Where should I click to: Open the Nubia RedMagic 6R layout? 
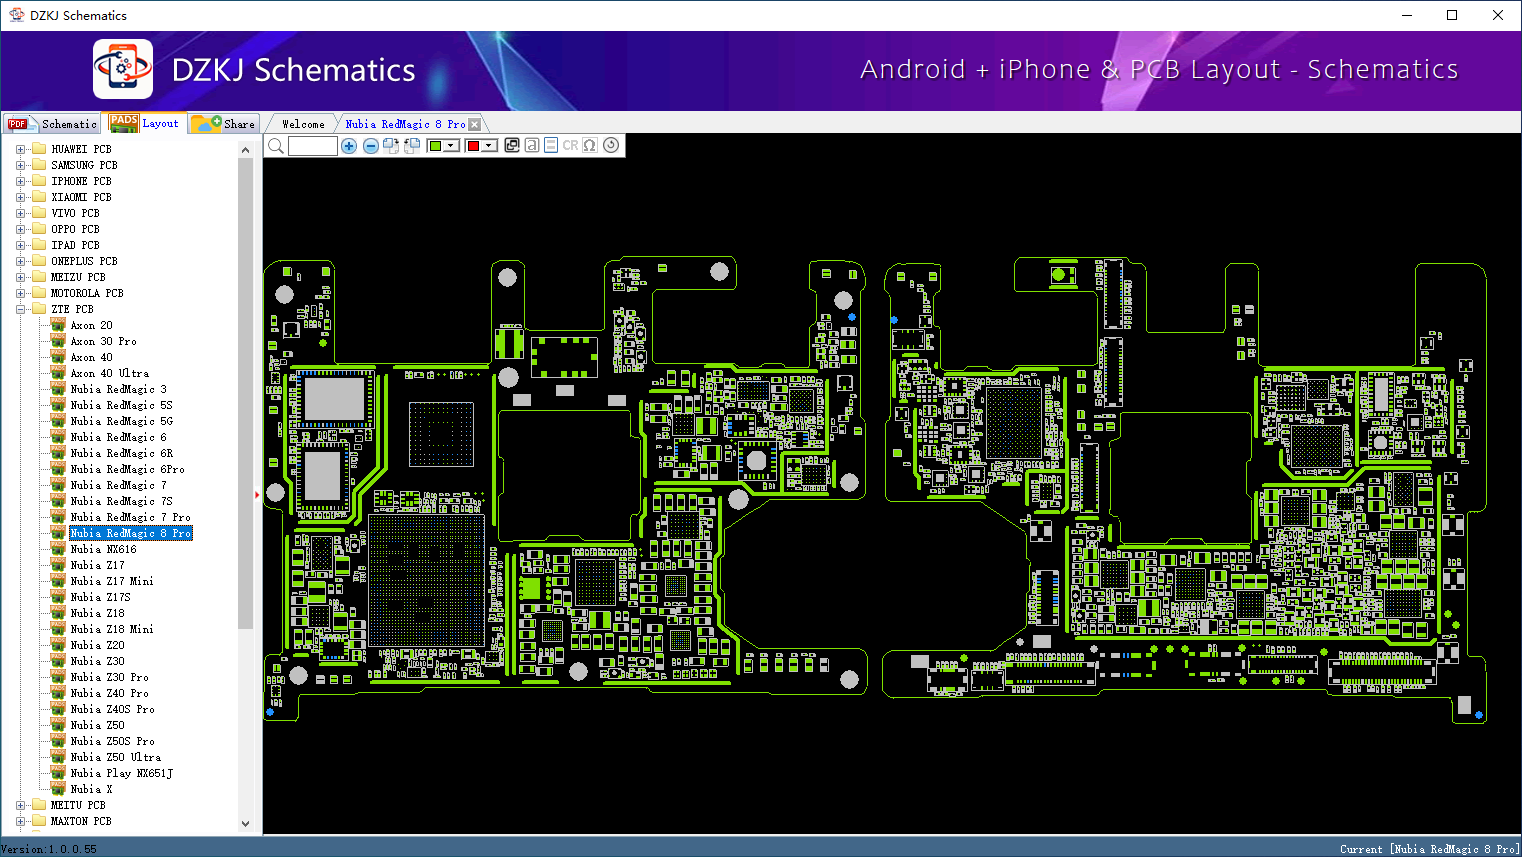coord(121,453)
